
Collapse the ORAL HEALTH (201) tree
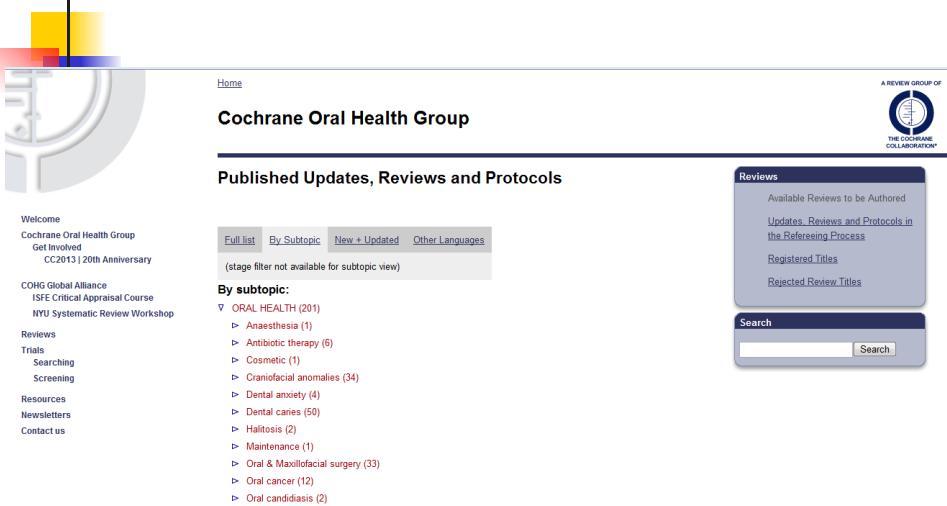[x=221, y=308]
